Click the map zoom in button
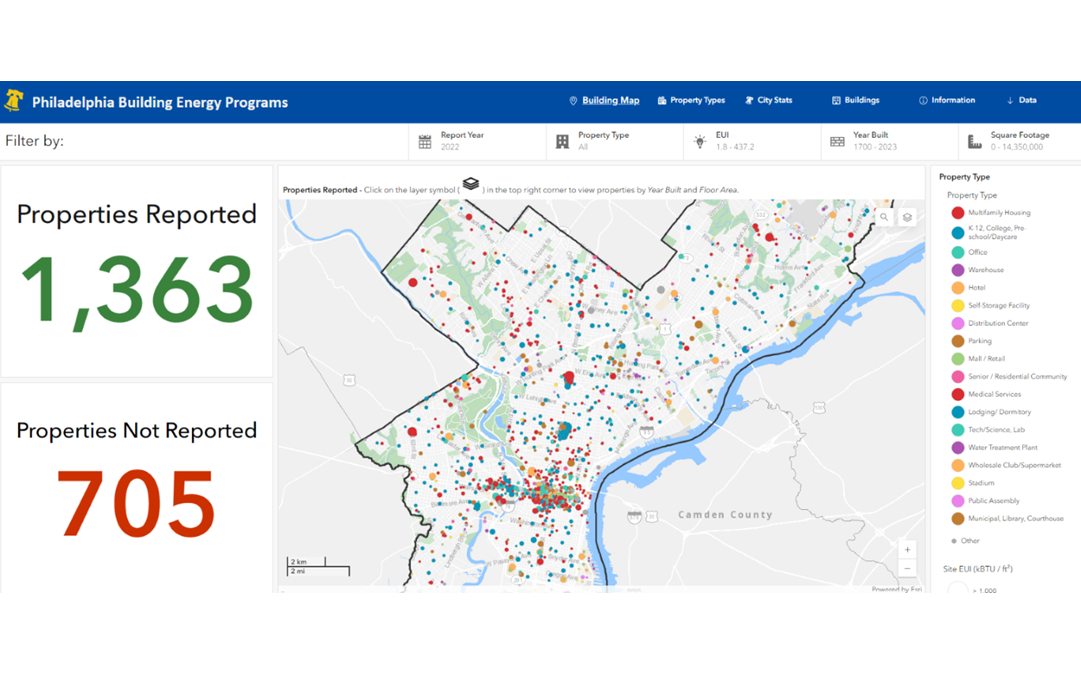The image size is (1081, 700). point(907,549)
